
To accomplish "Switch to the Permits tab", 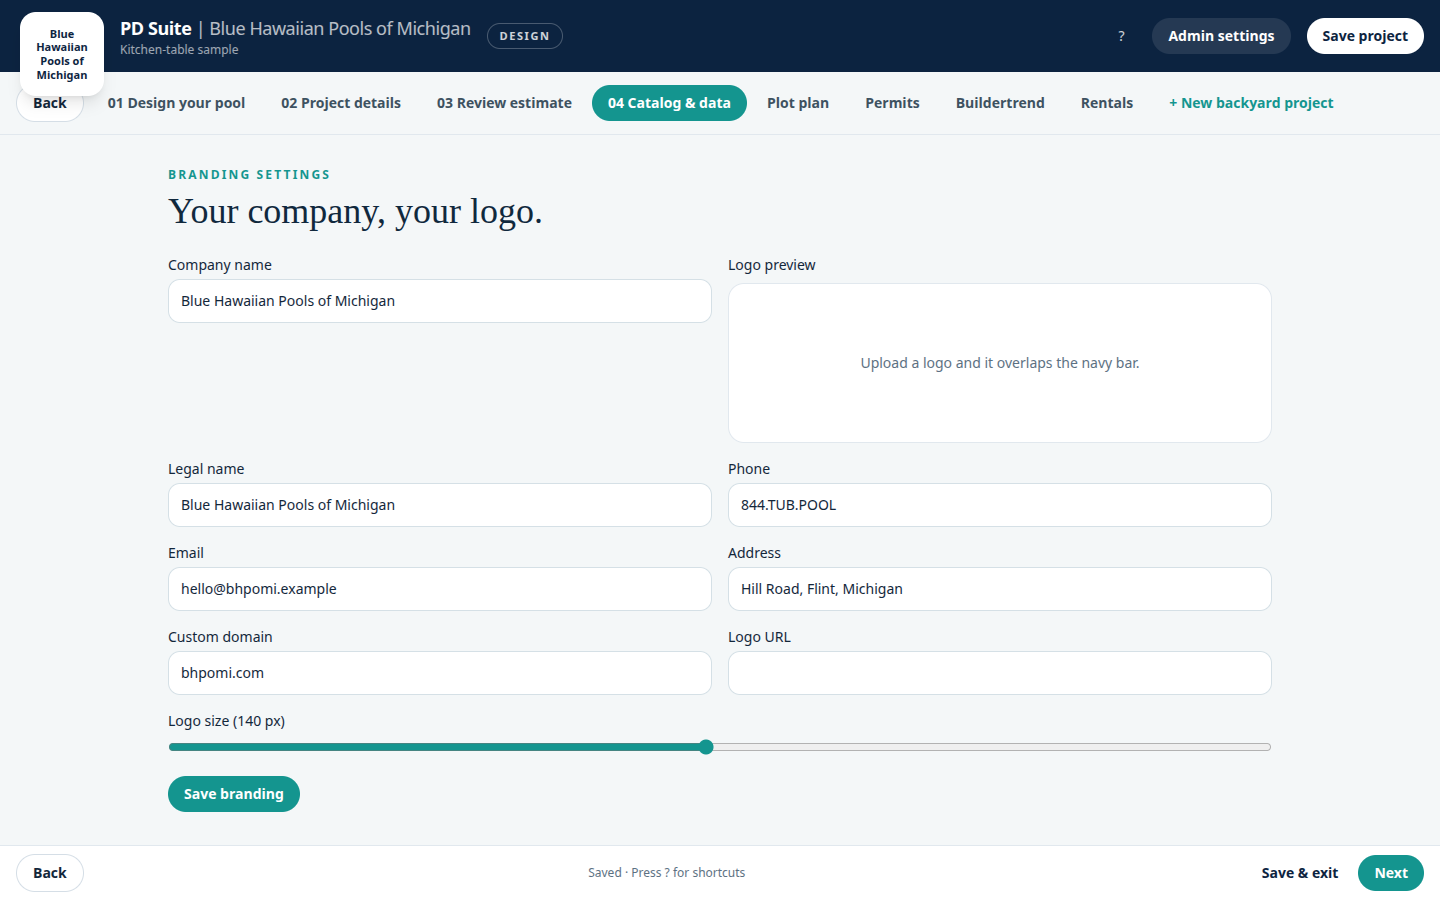I will click(892, 103).
